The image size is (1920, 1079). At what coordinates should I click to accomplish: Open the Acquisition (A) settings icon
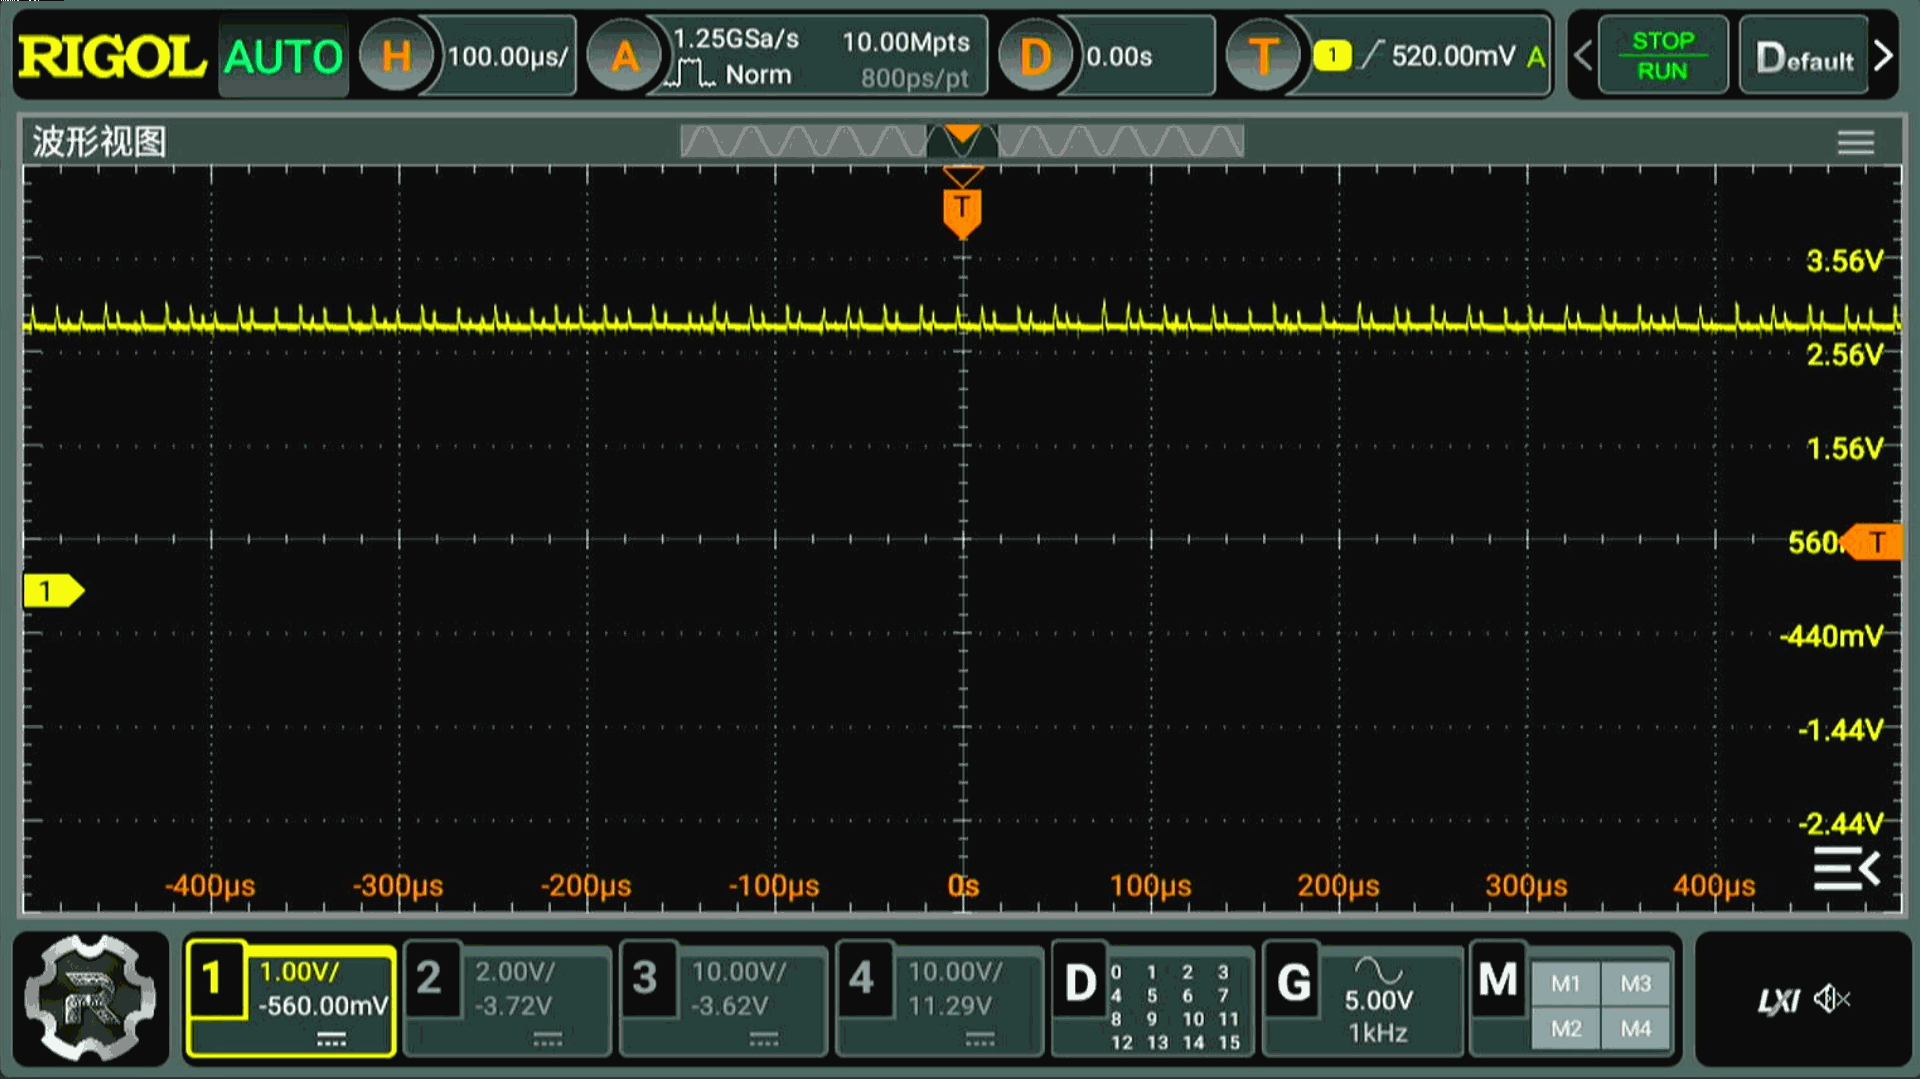tap(624, 56)
